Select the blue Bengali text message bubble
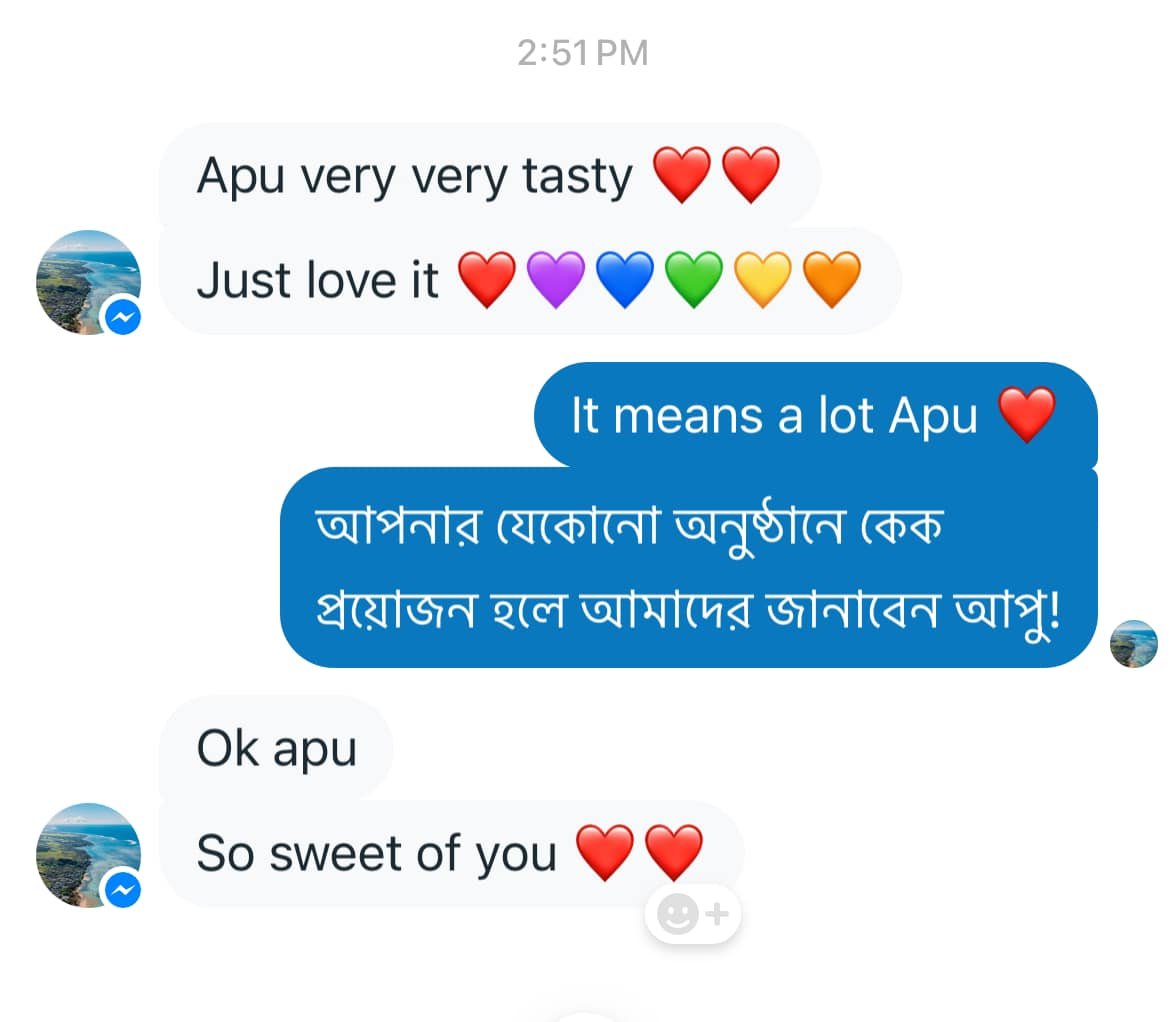1170x1022 pixels. [688, 566]
